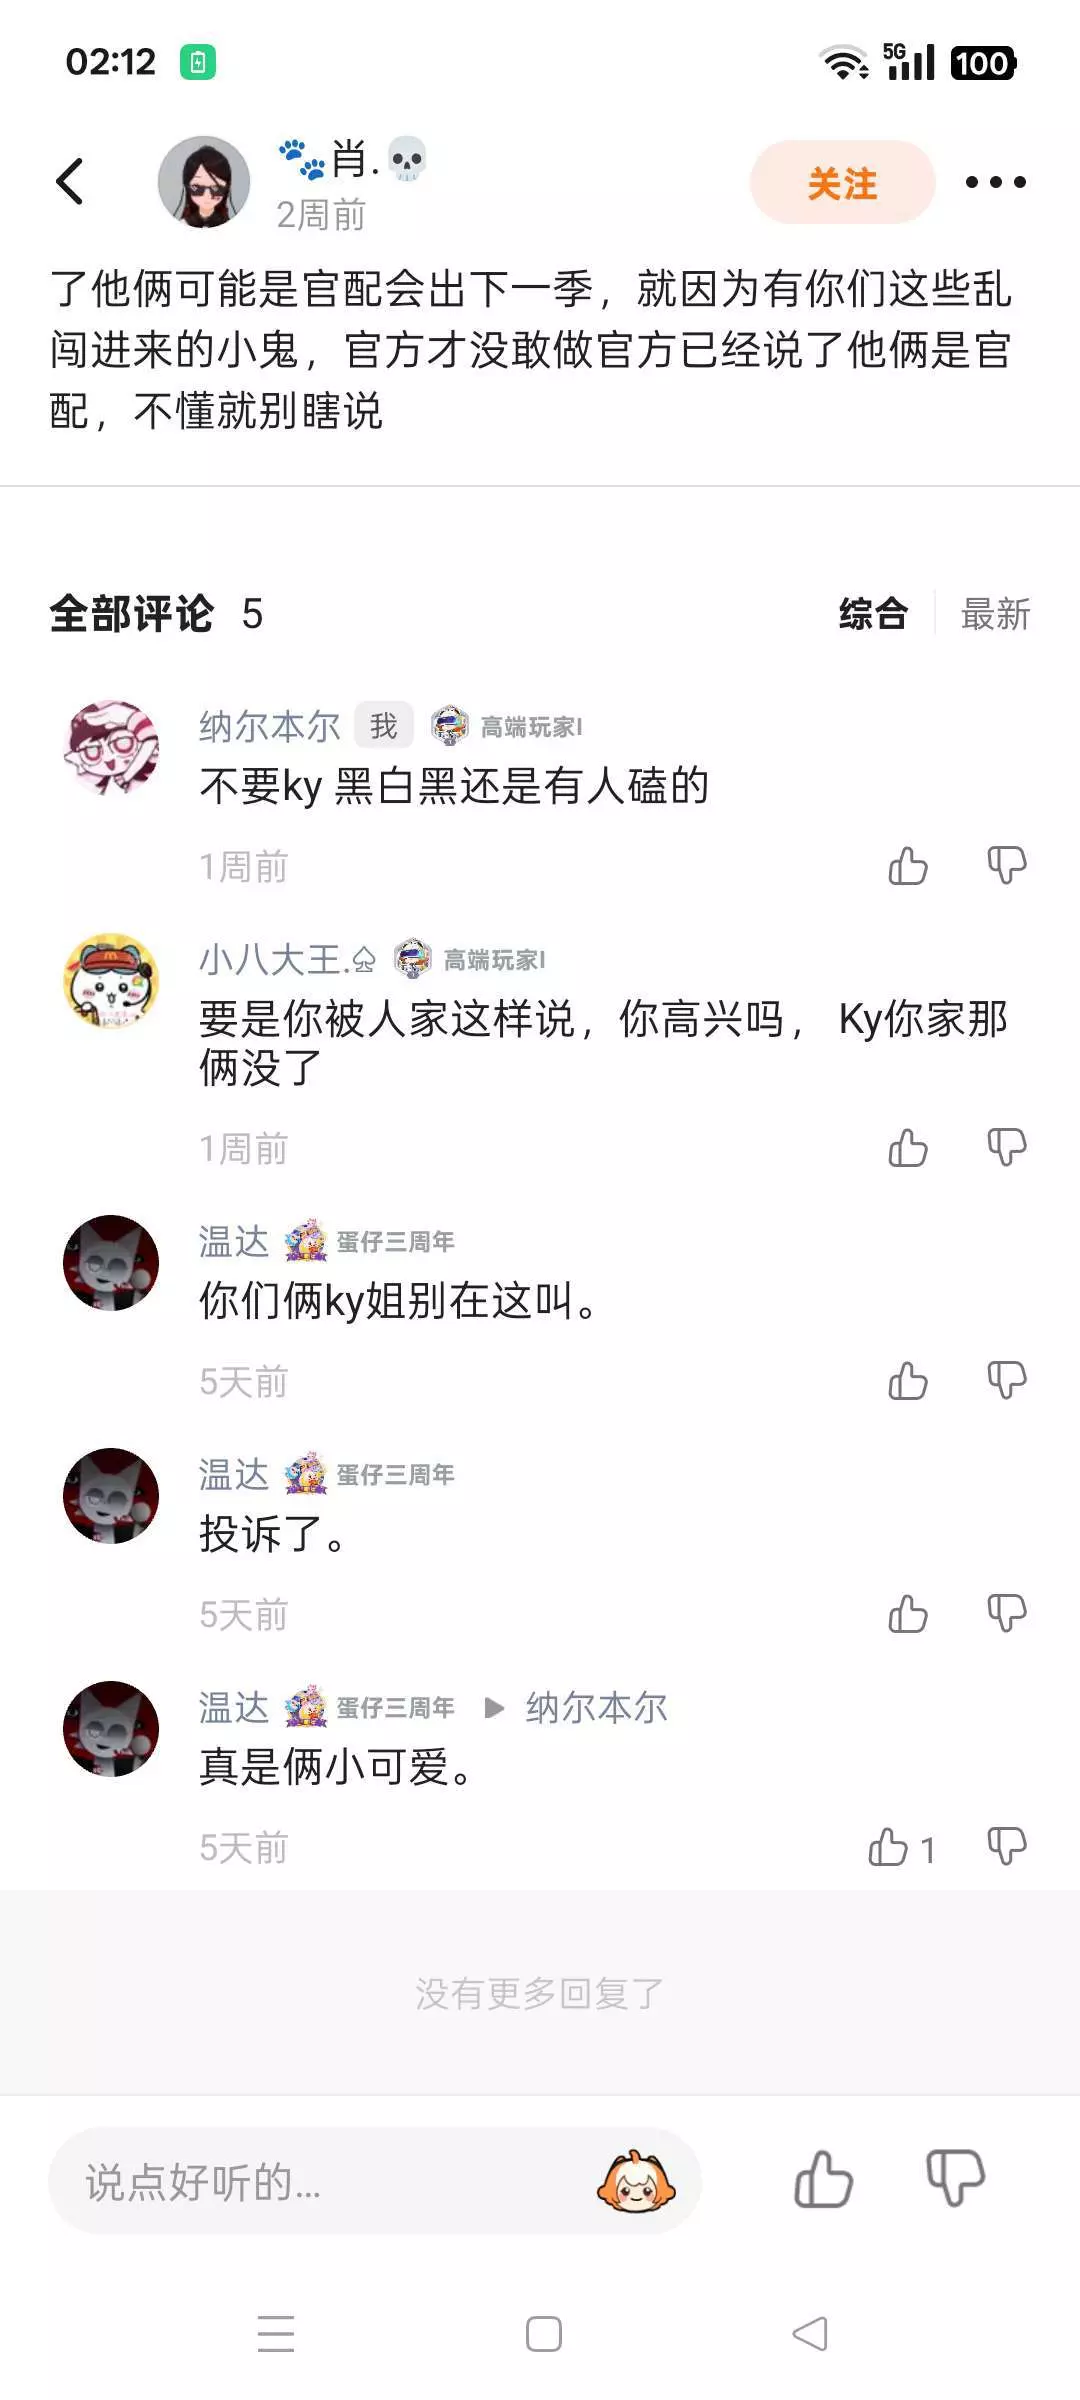This screenshot has height=2400, width=1080.
Task: Dislike 小八大王's comment
Action: point(1006,1148)
